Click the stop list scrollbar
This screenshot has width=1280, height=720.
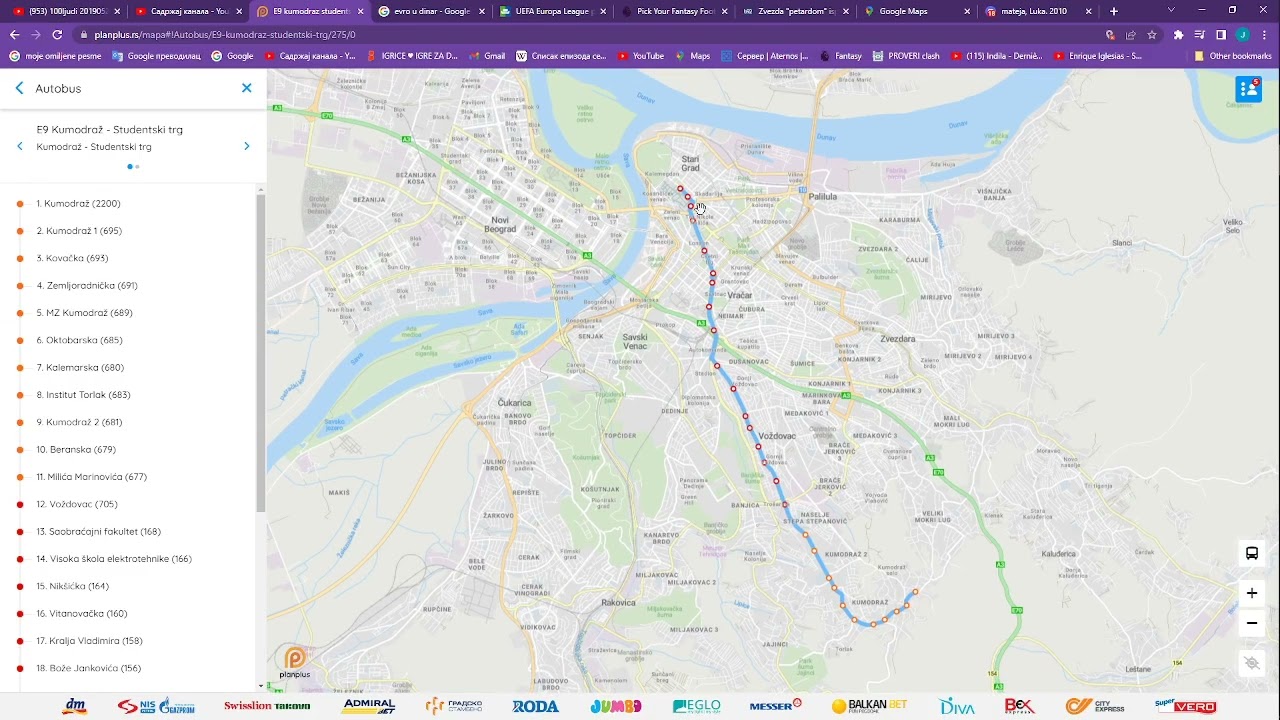click(261, 352)
